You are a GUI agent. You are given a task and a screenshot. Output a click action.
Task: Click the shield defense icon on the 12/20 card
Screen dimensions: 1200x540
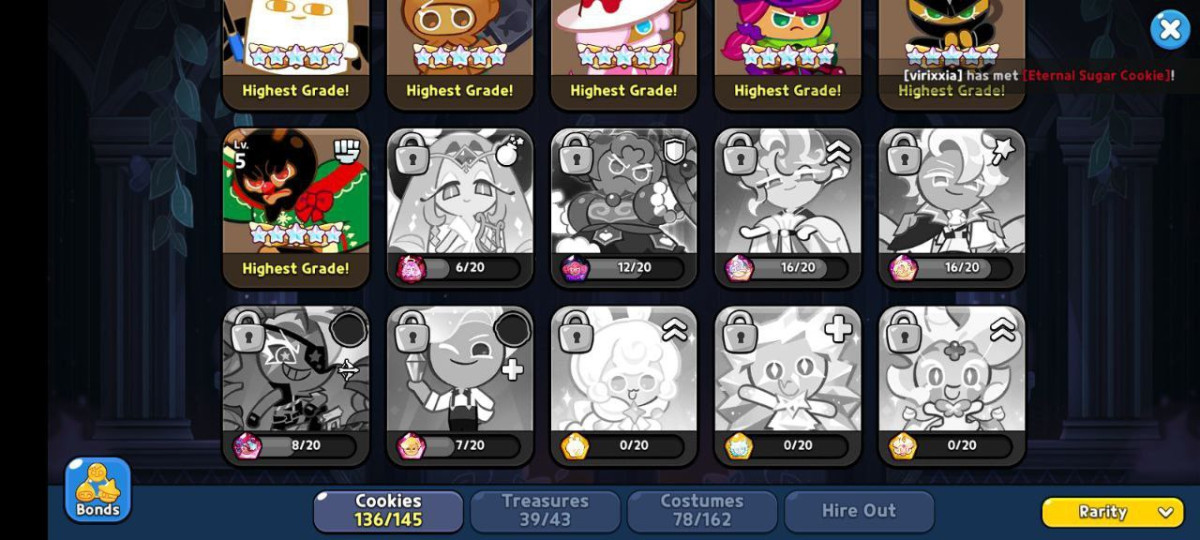[675, 151]
